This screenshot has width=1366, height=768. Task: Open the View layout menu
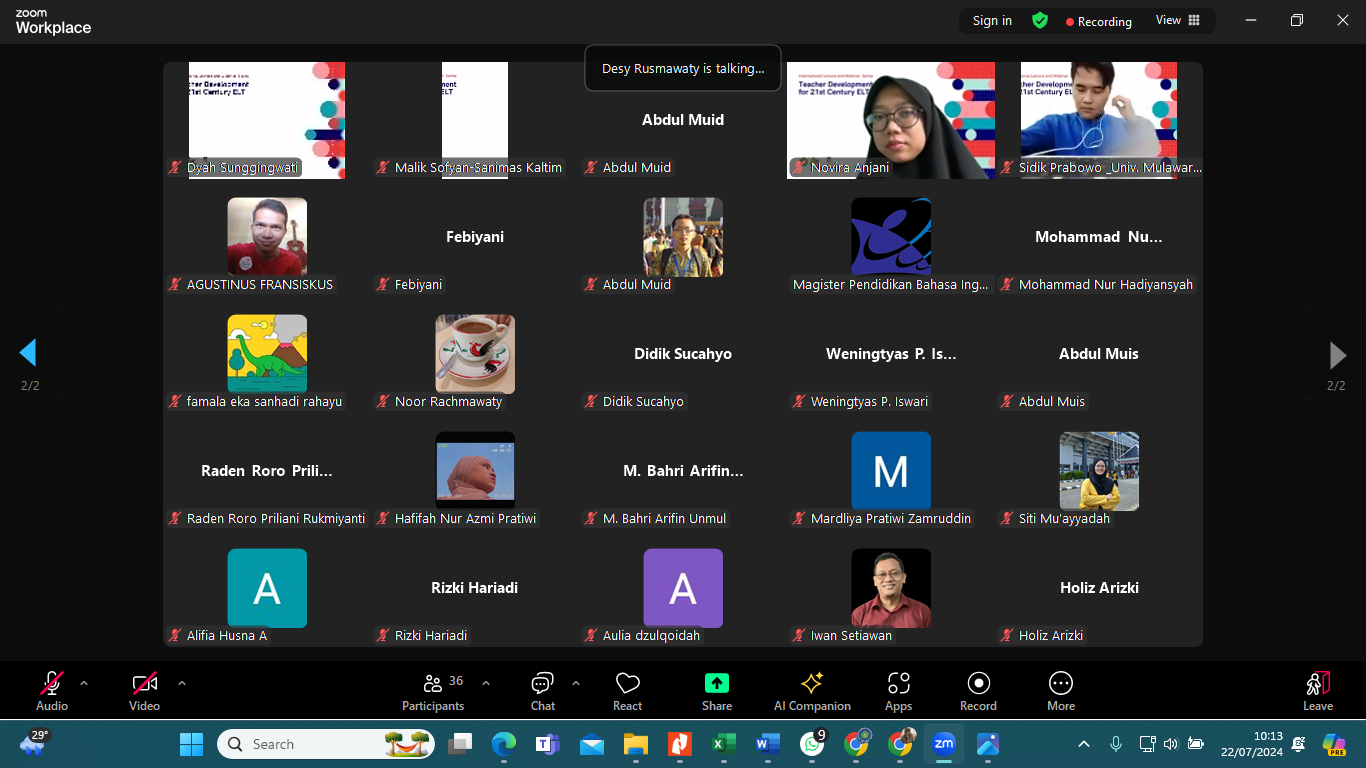coord(1178,20)
